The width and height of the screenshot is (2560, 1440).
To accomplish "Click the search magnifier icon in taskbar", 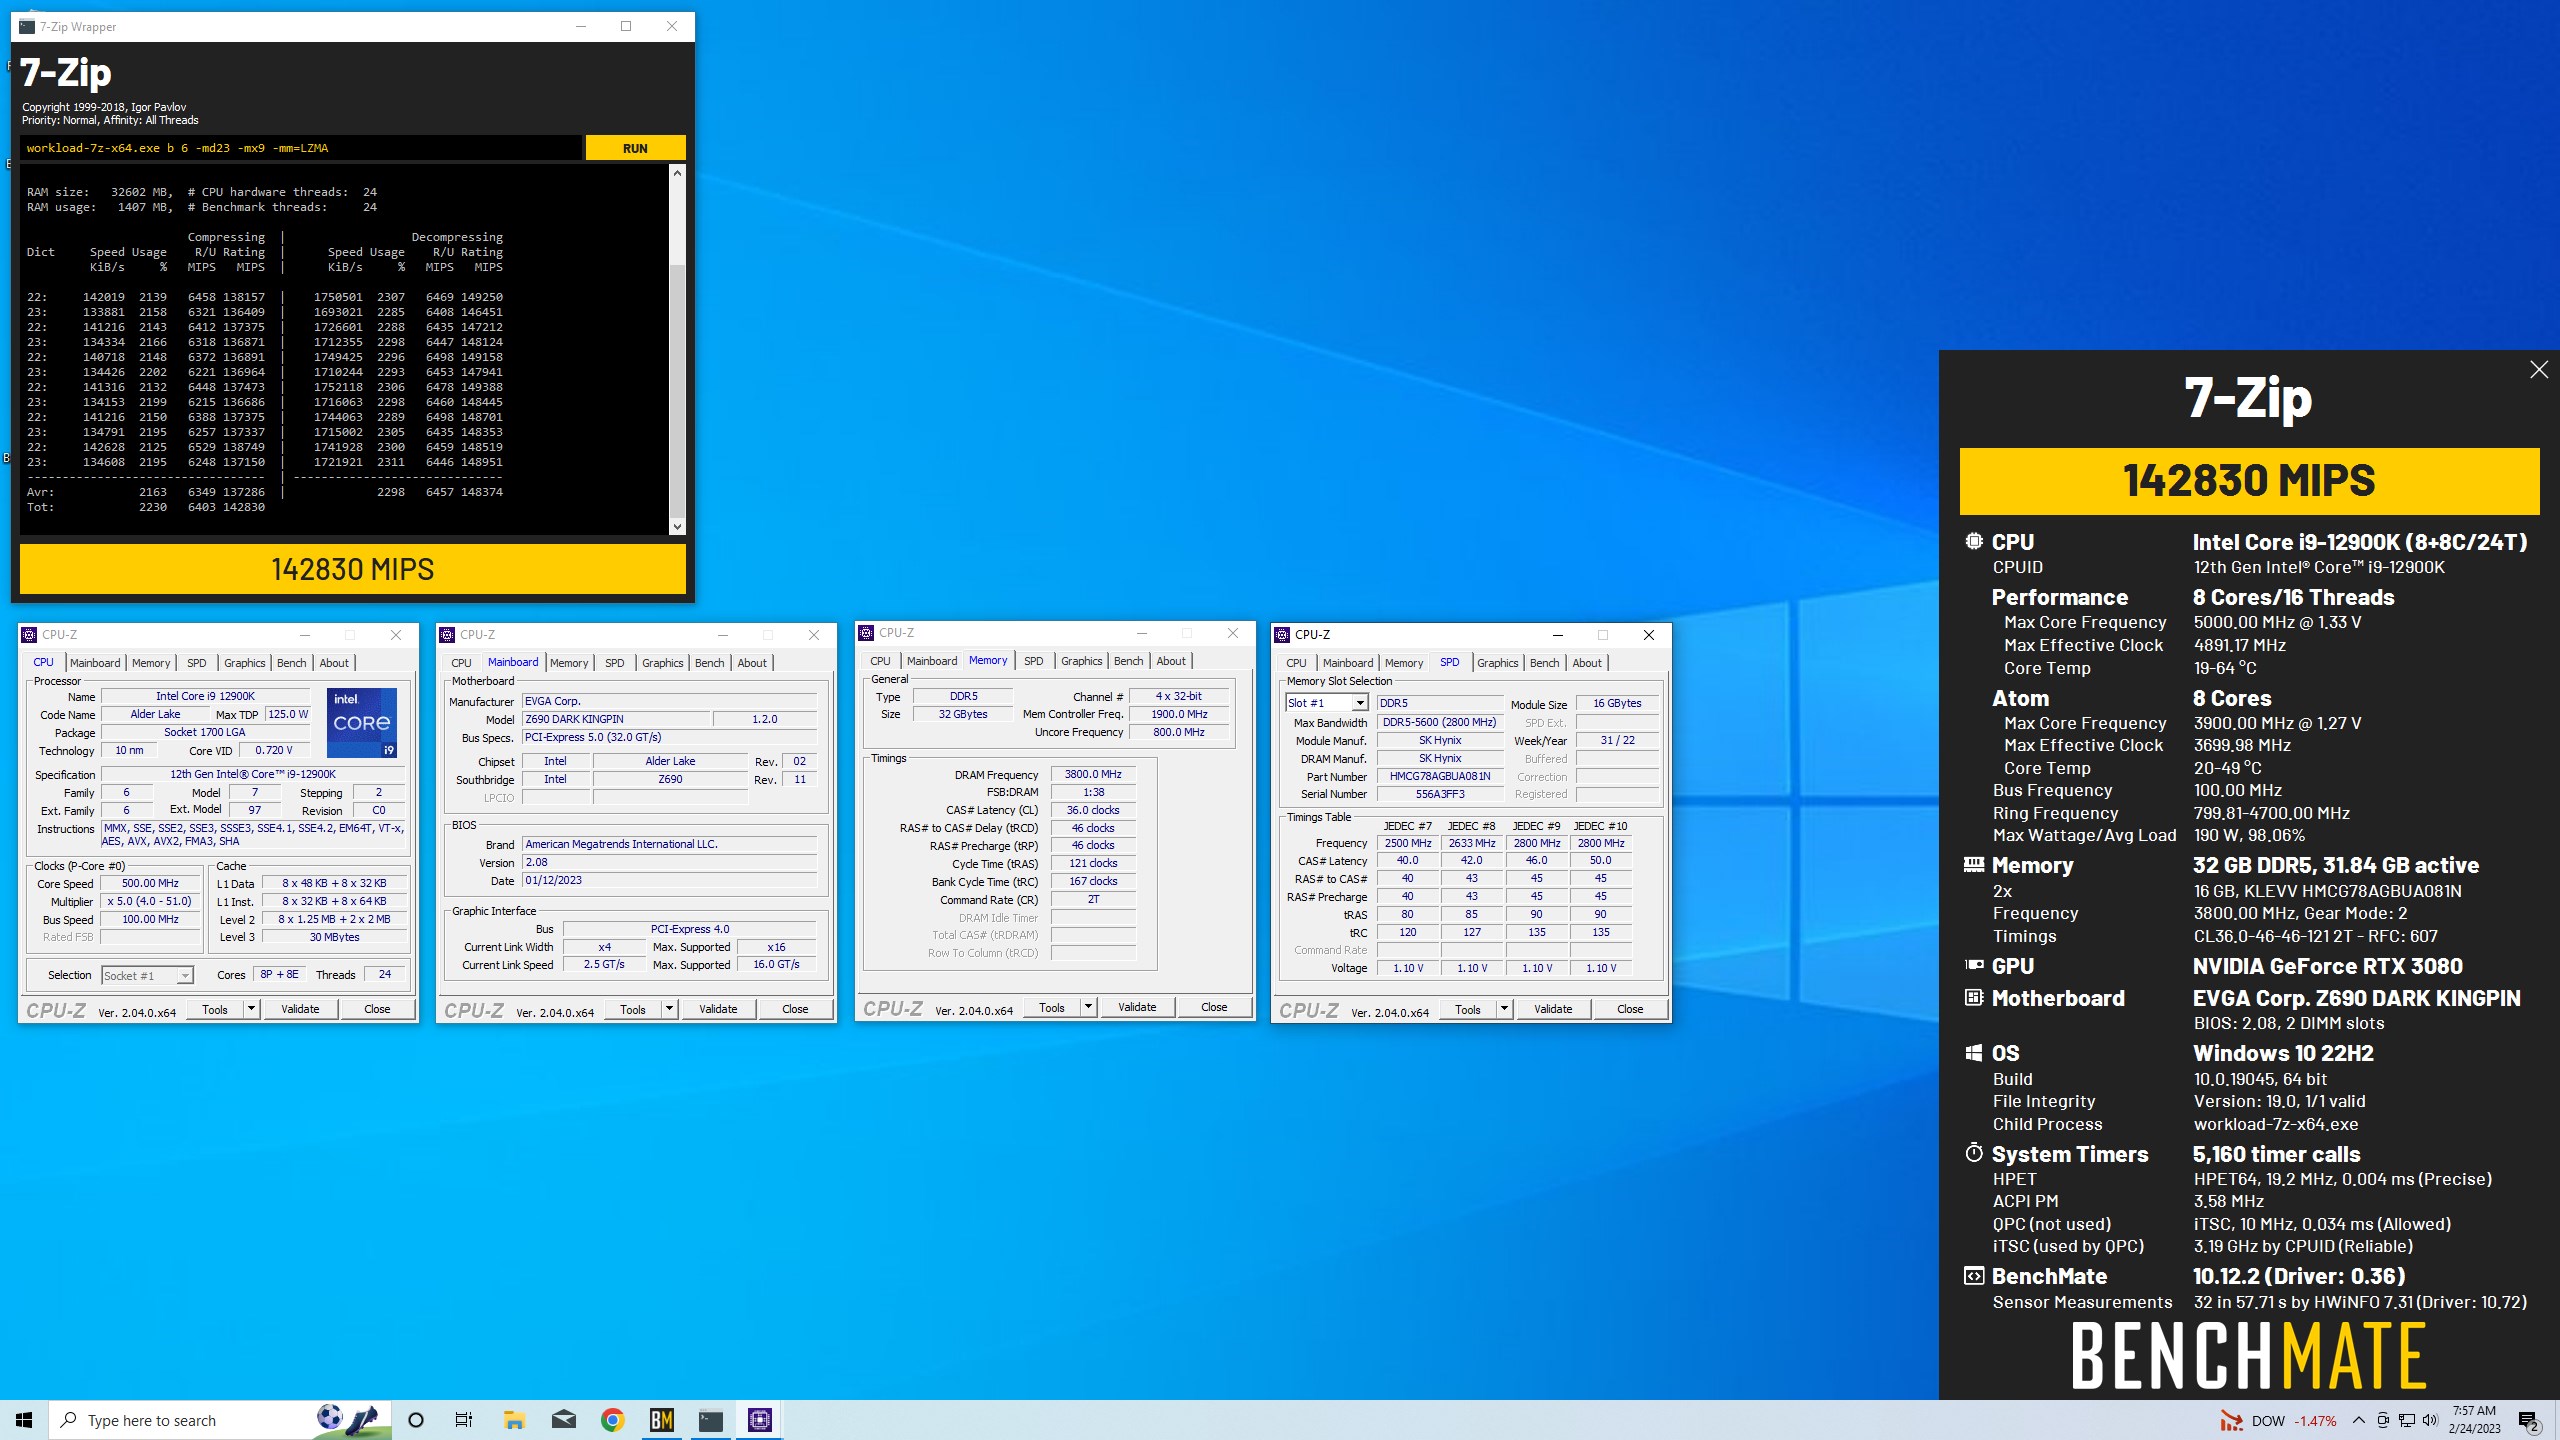I will [x=69, y=1420].
